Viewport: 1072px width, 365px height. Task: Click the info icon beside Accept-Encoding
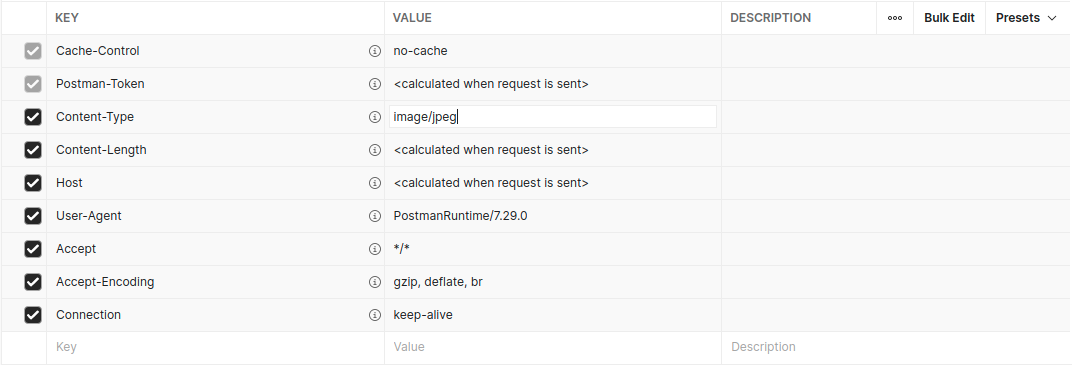point(375,282)
